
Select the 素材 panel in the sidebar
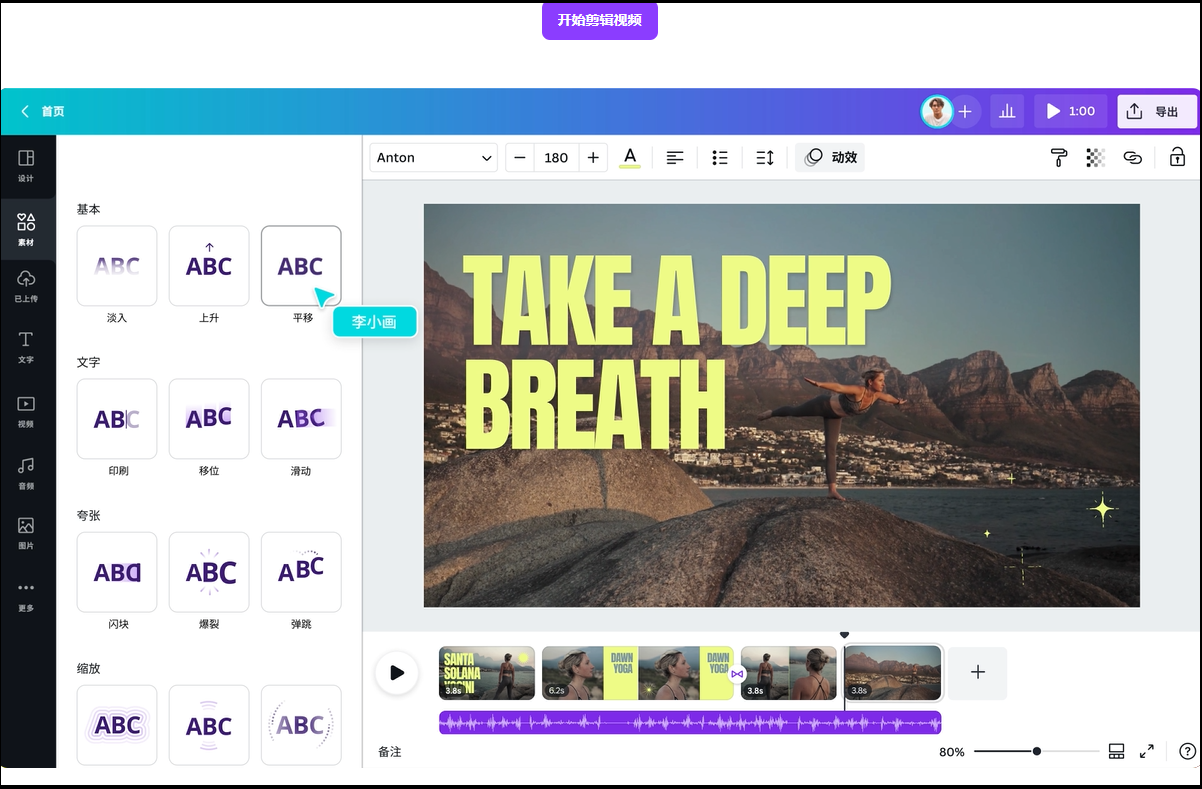[27, 229]
